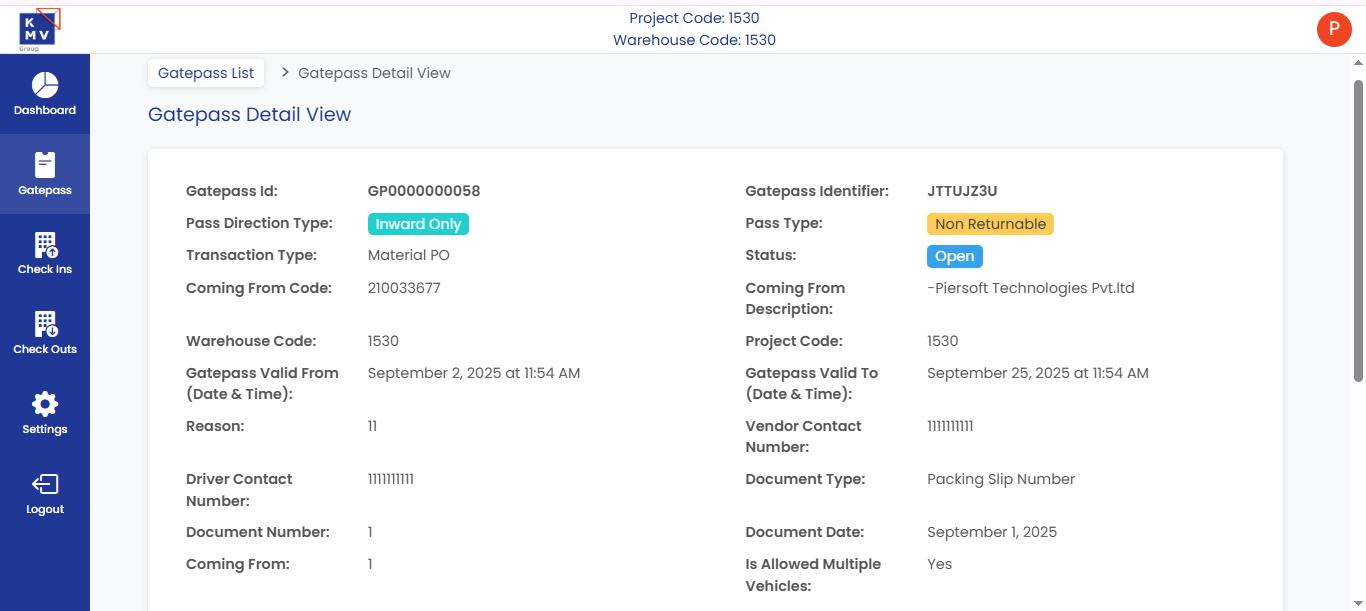Click the vertical page scrollbar
Viewport: 1366px width, 611px height.
point(1358,230)
